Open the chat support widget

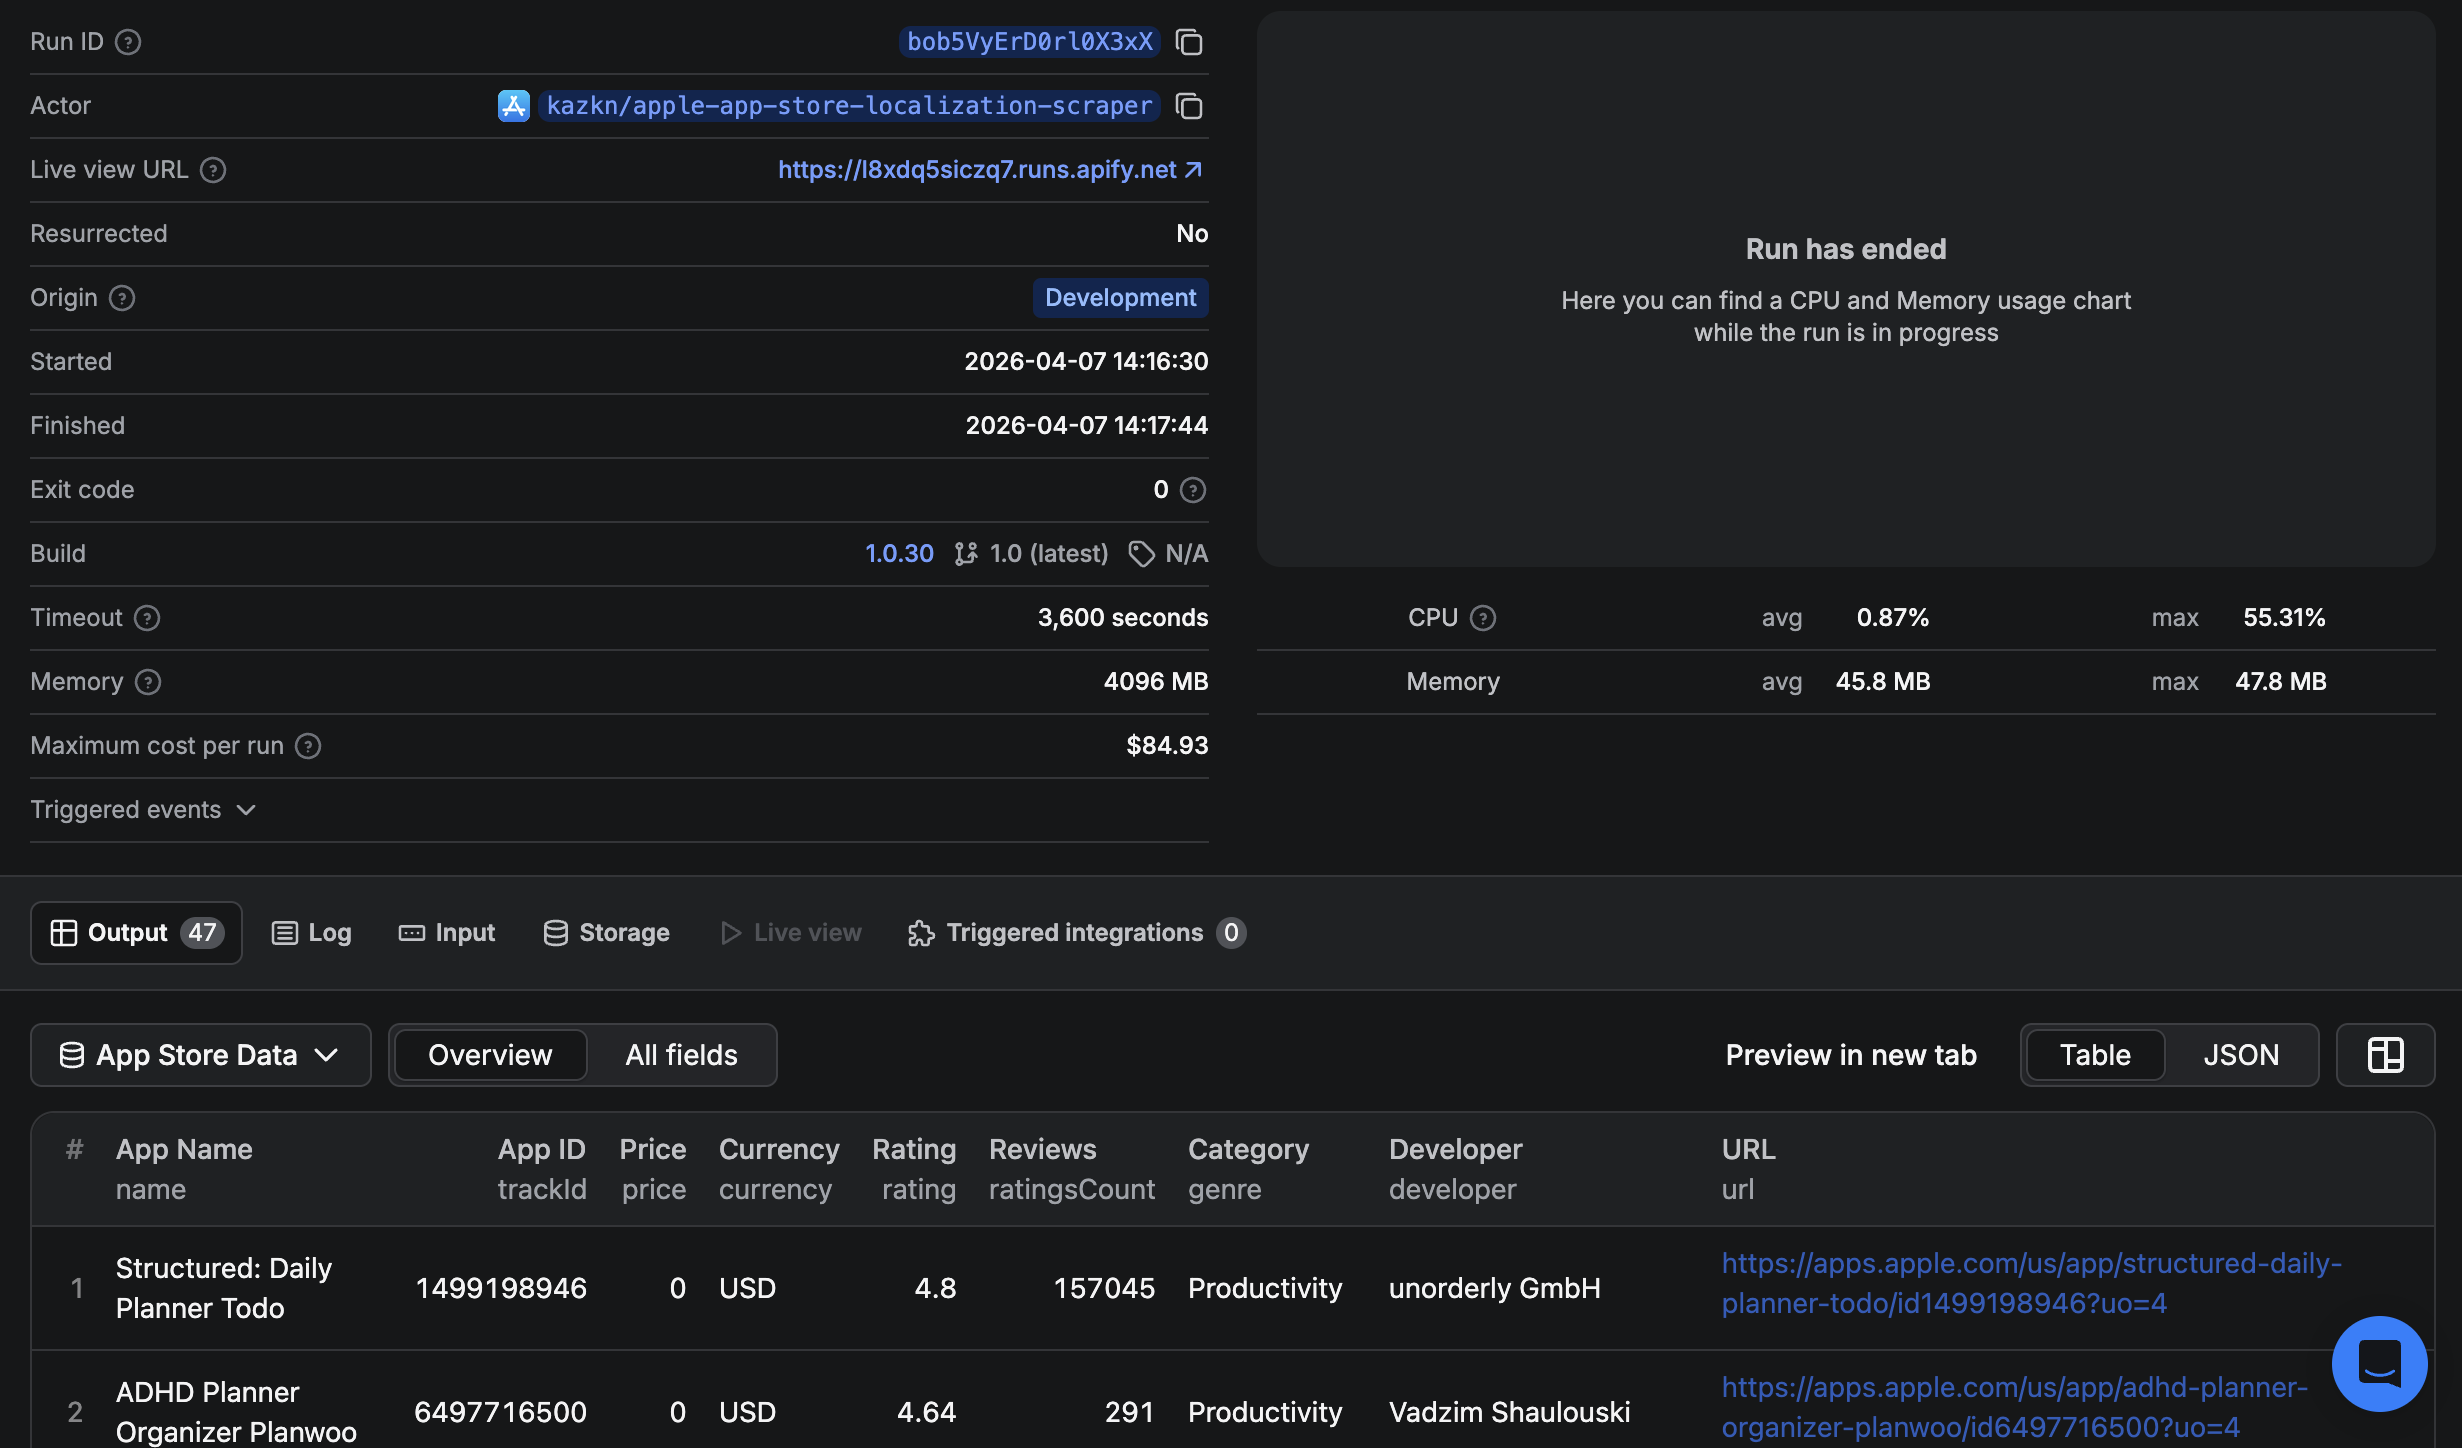tap(2379, 1363)
